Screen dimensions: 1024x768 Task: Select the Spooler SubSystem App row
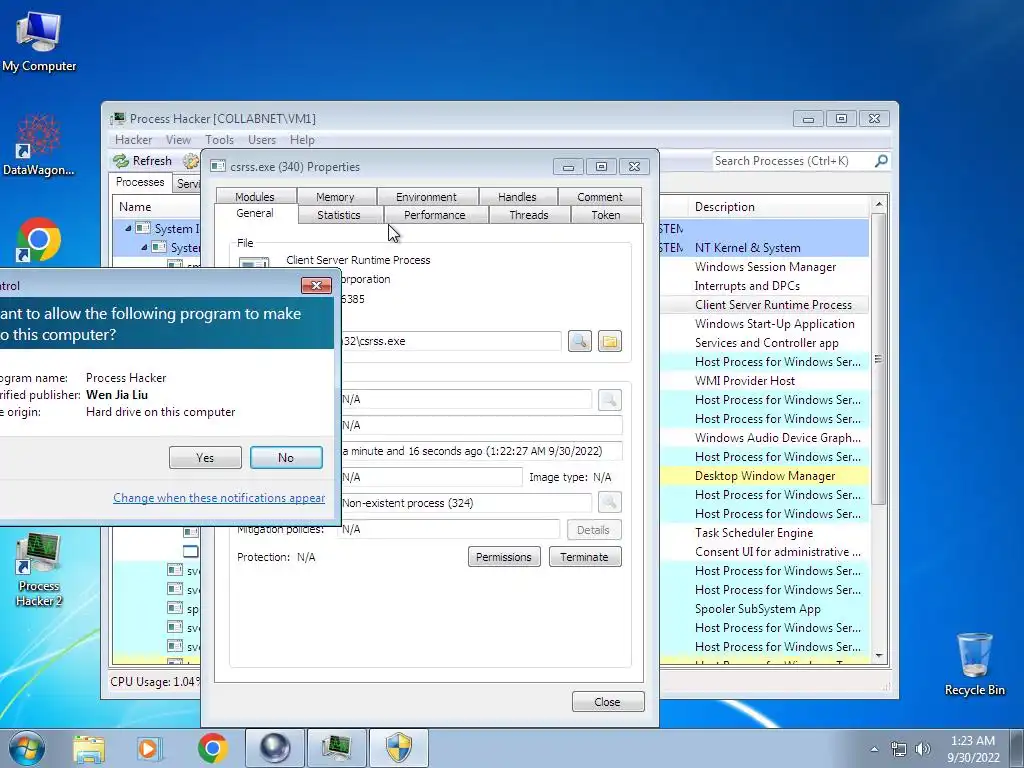764,609
